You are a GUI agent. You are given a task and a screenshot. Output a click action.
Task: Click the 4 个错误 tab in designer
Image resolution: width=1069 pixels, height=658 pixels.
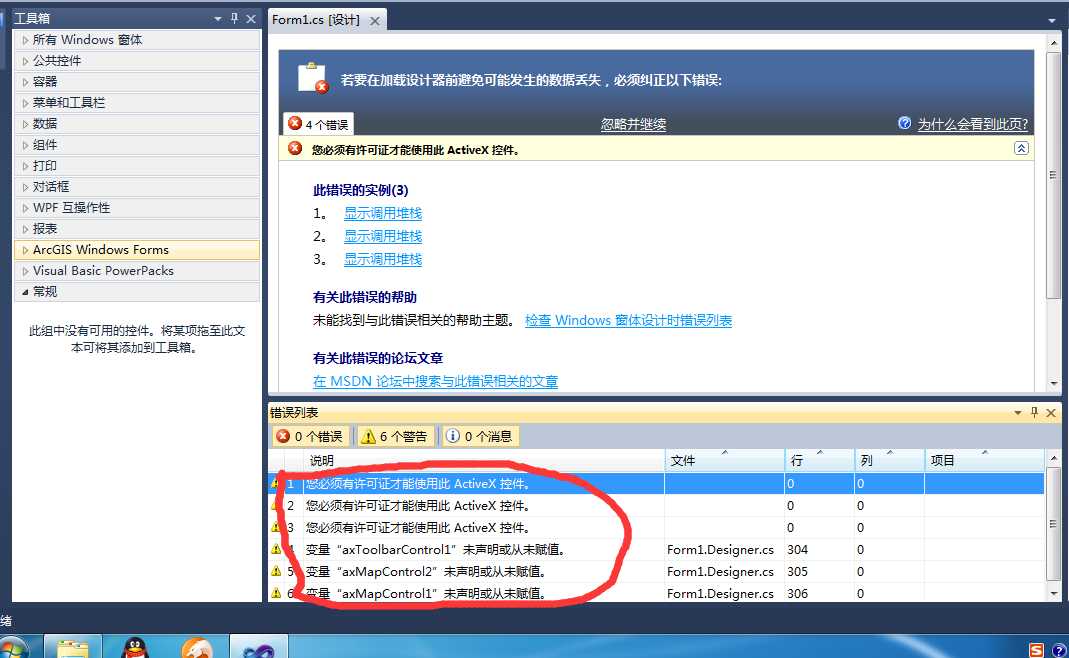pyautogui.click(x=318, y=124)
